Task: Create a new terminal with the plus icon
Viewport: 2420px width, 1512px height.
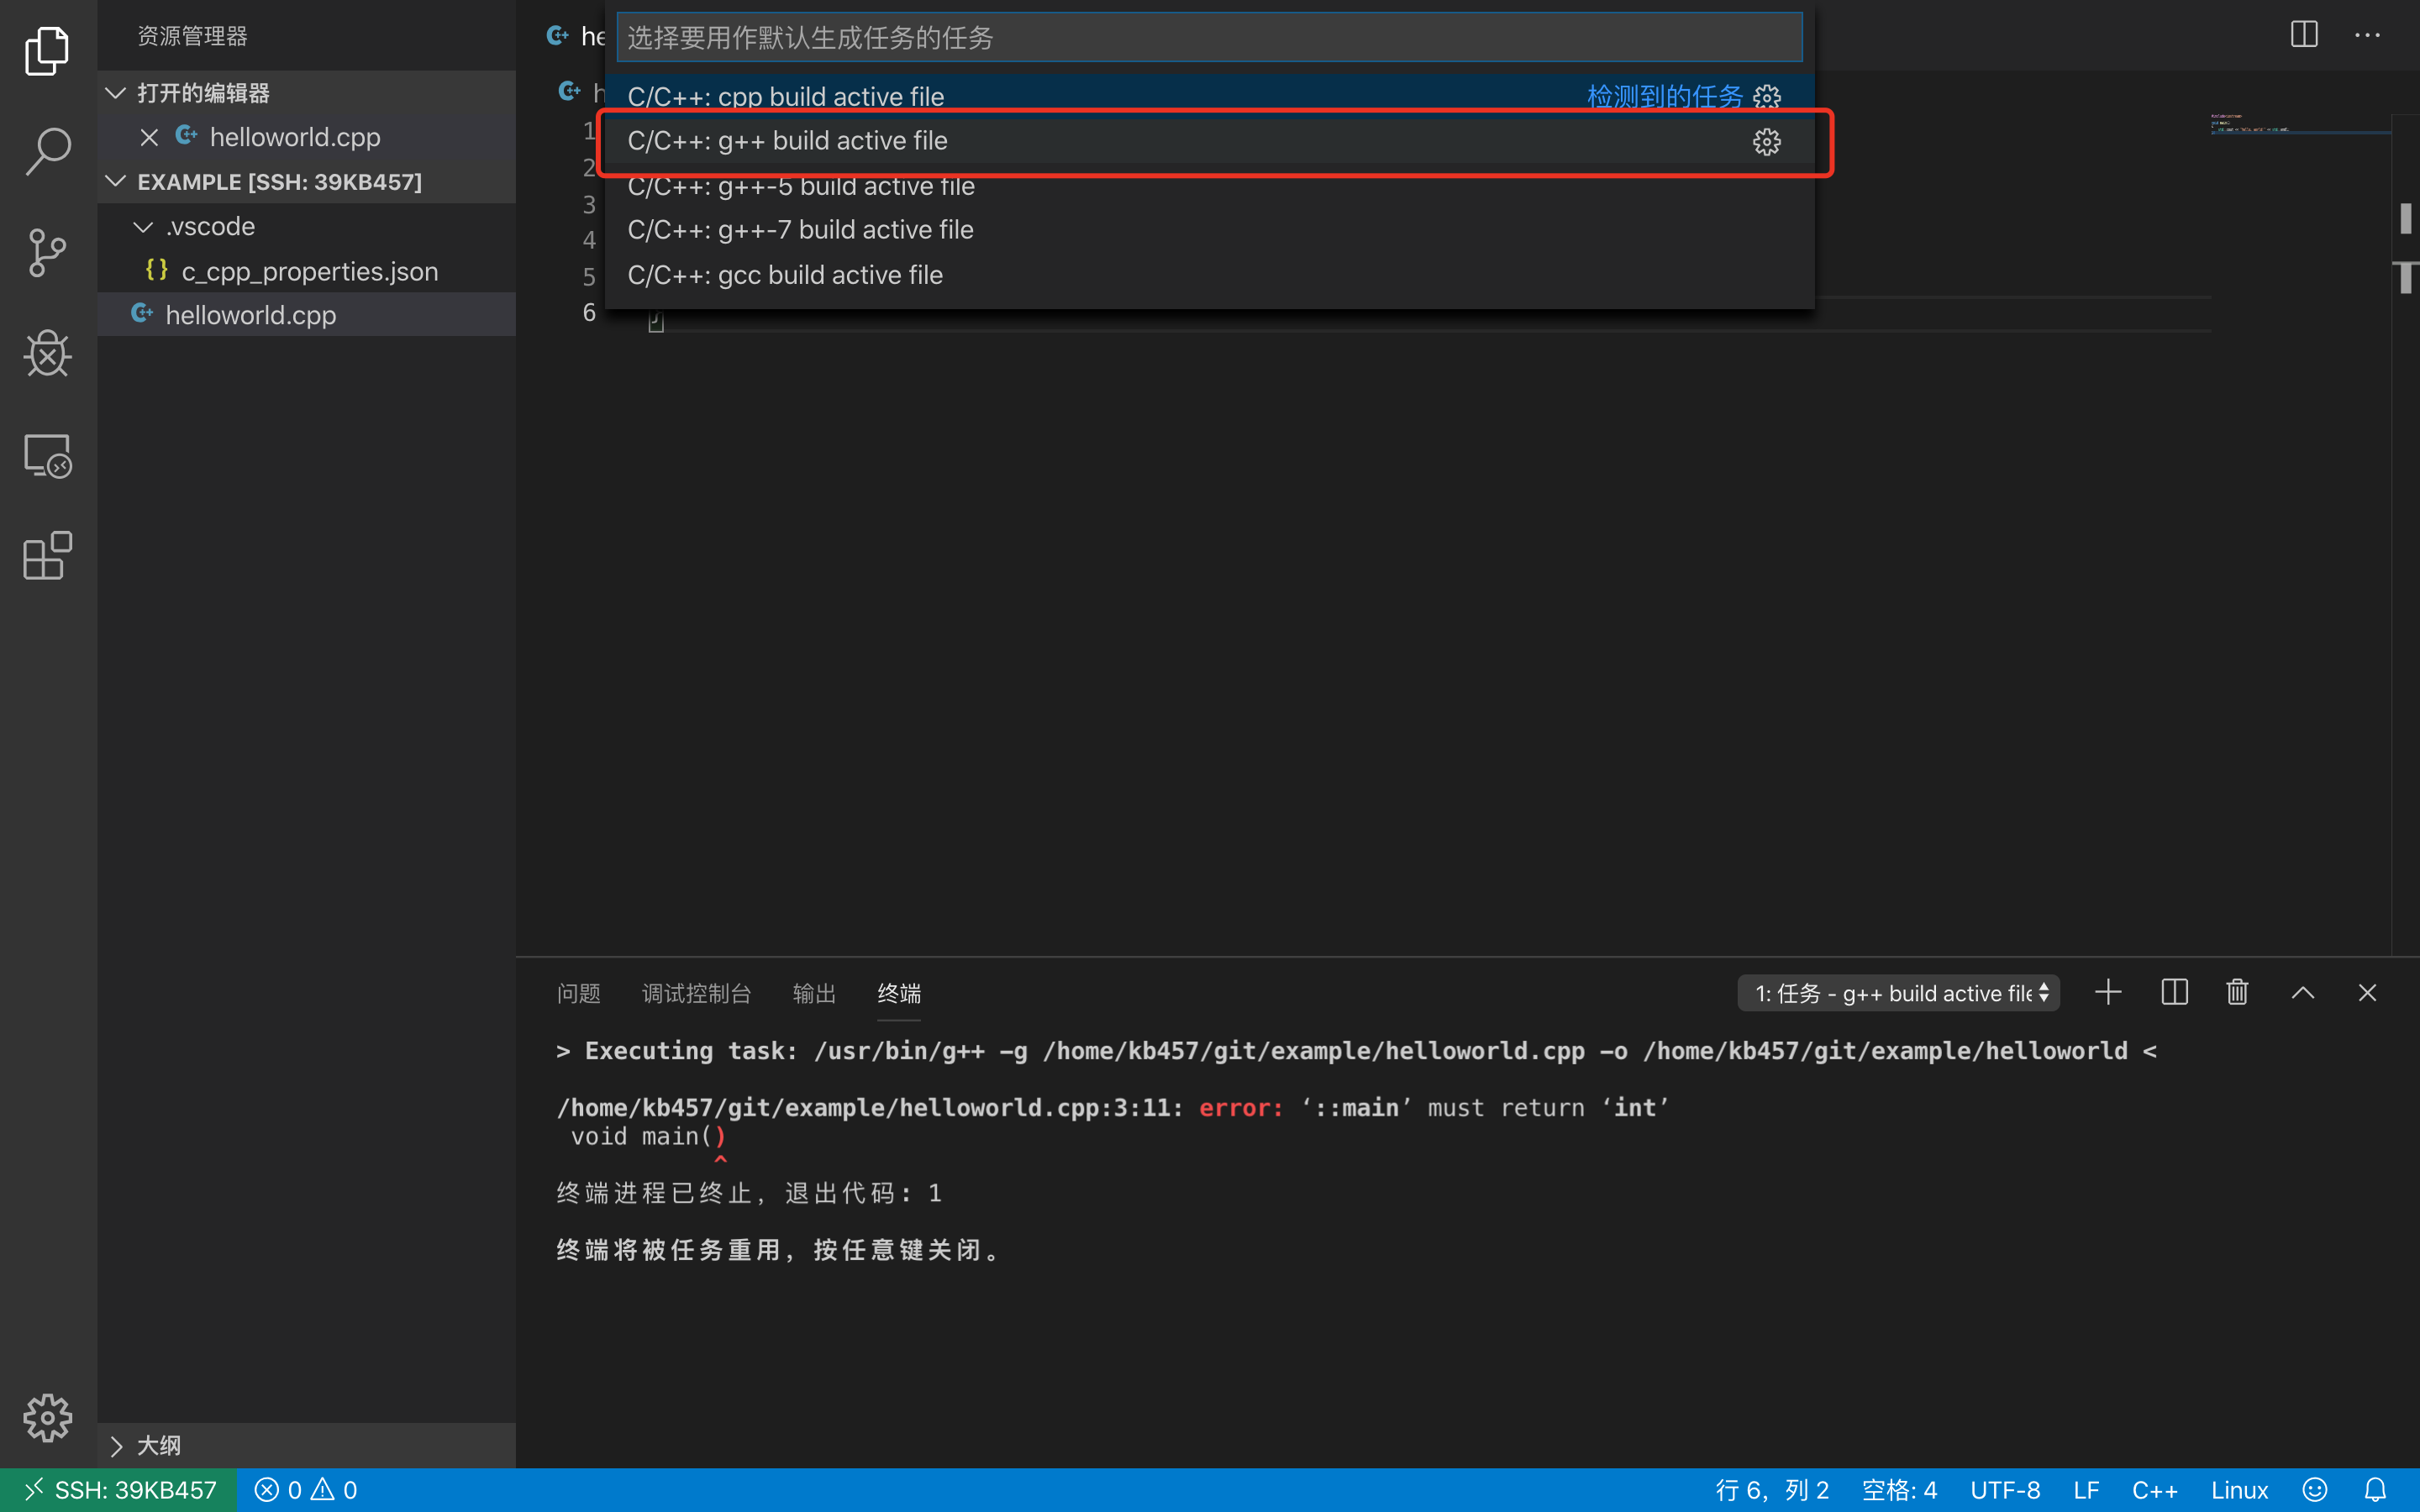Action: [2108, 992]
